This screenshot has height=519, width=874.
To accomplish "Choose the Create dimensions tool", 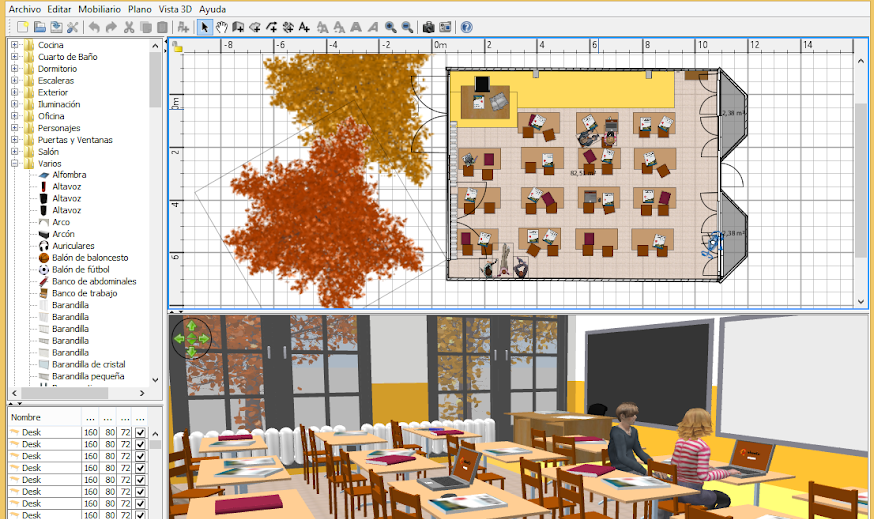I will 288,27.
